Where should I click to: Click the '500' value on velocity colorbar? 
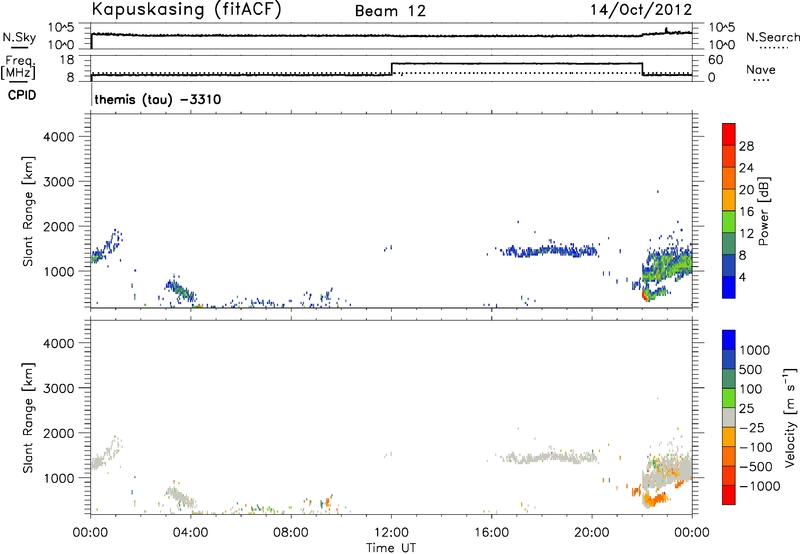751,370
